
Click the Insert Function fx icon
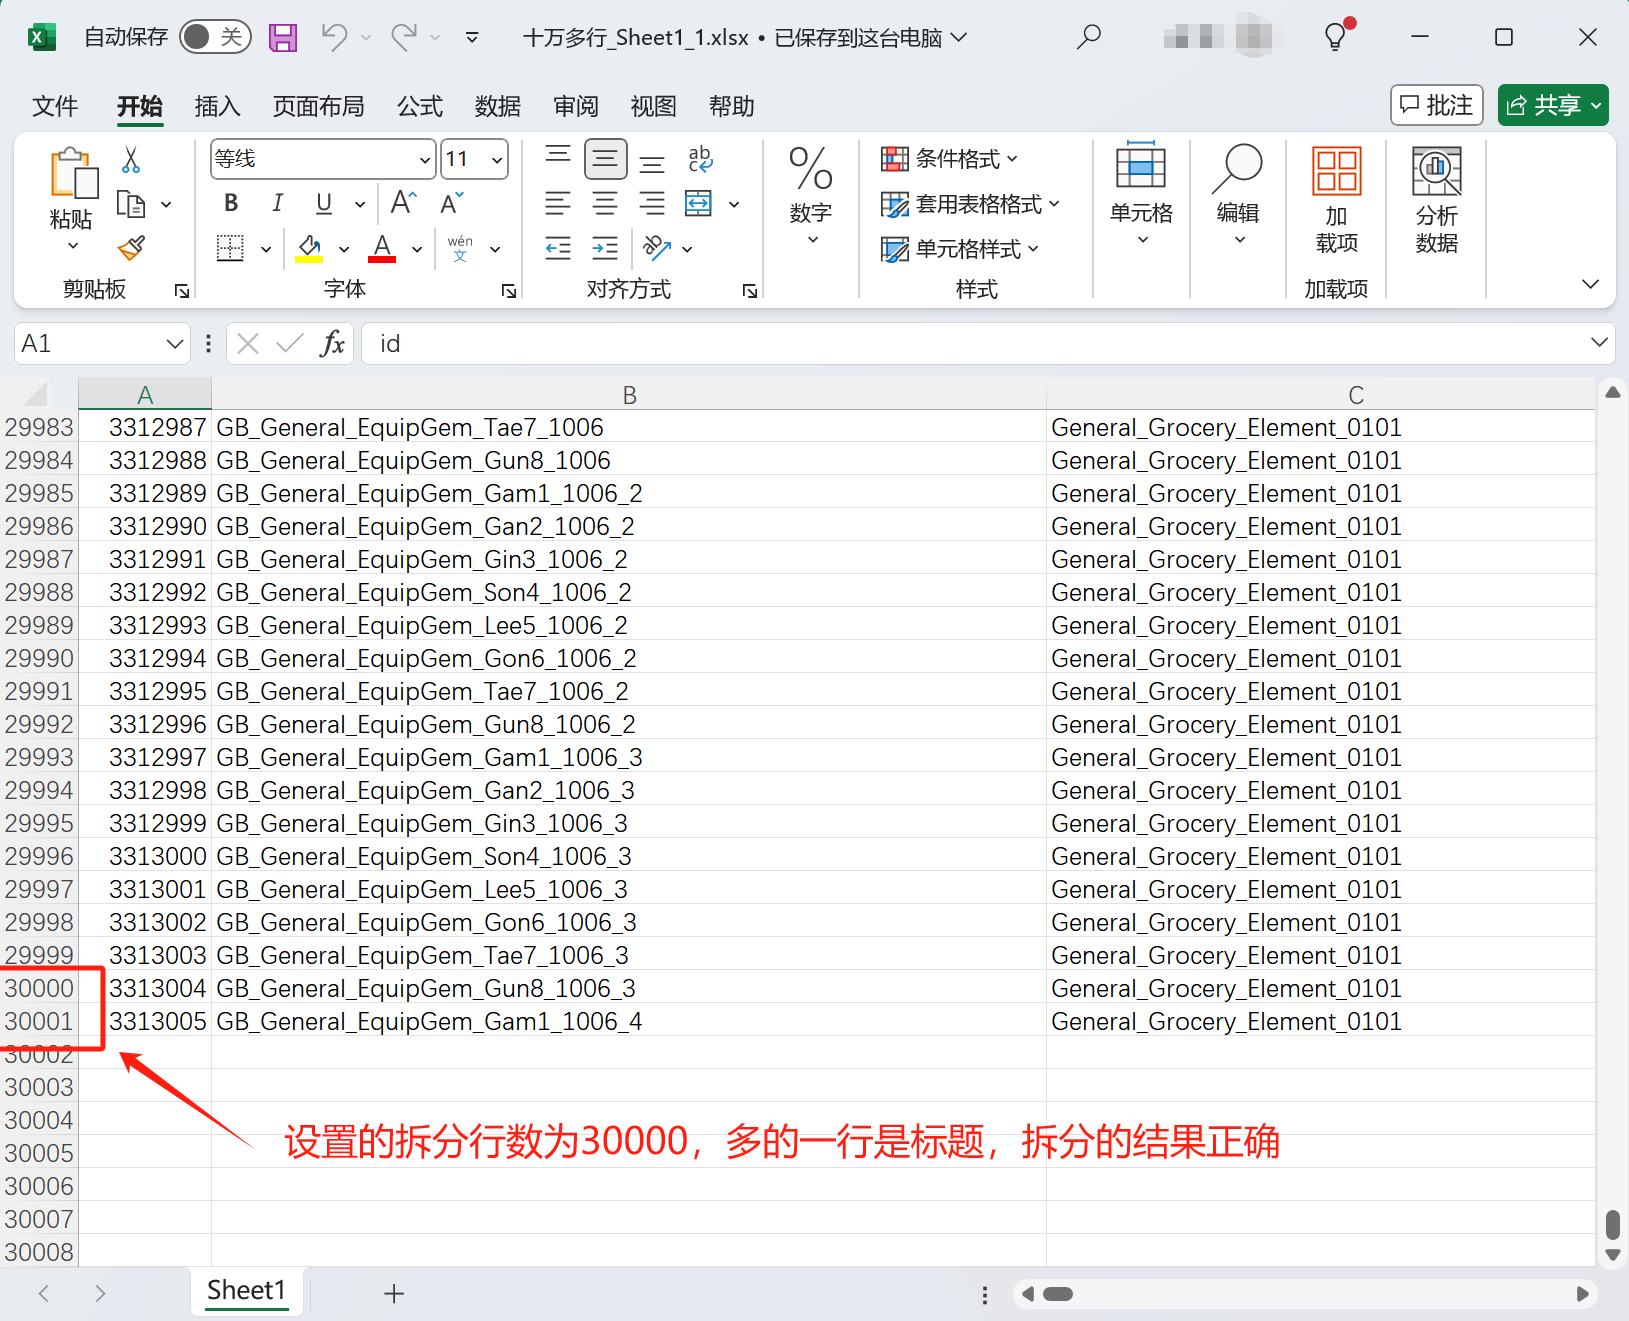[332, 344]
